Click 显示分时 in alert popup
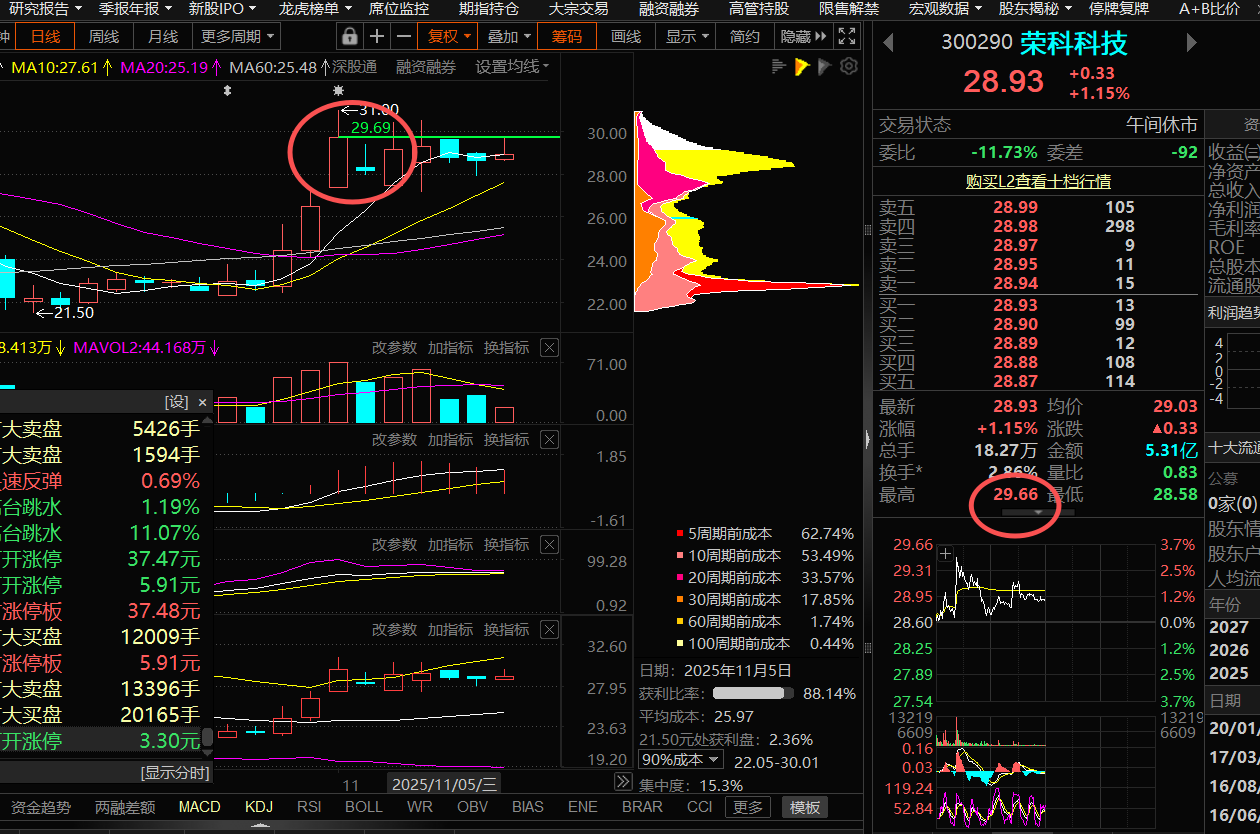This screenshot has height=834, width=1260. tap(177, 772)
